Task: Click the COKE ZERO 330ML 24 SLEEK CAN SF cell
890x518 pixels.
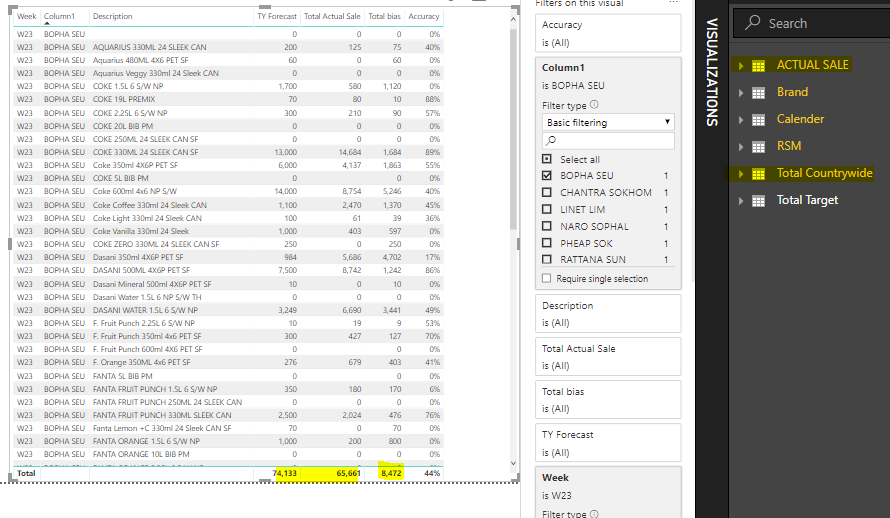Action: tap(156, 245)
